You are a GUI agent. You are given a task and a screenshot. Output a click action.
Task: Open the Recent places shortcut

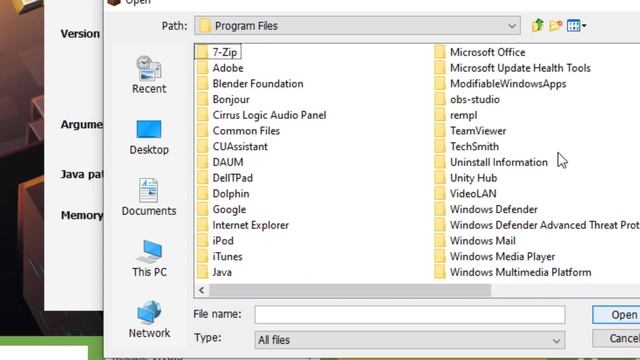[149, 75]
